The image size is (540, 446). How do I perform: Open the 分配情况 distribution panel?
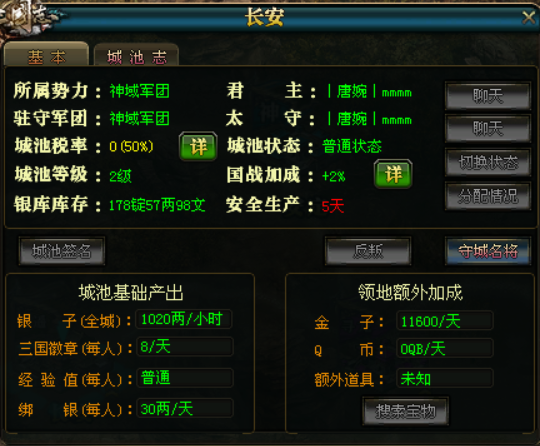[488, 196]
